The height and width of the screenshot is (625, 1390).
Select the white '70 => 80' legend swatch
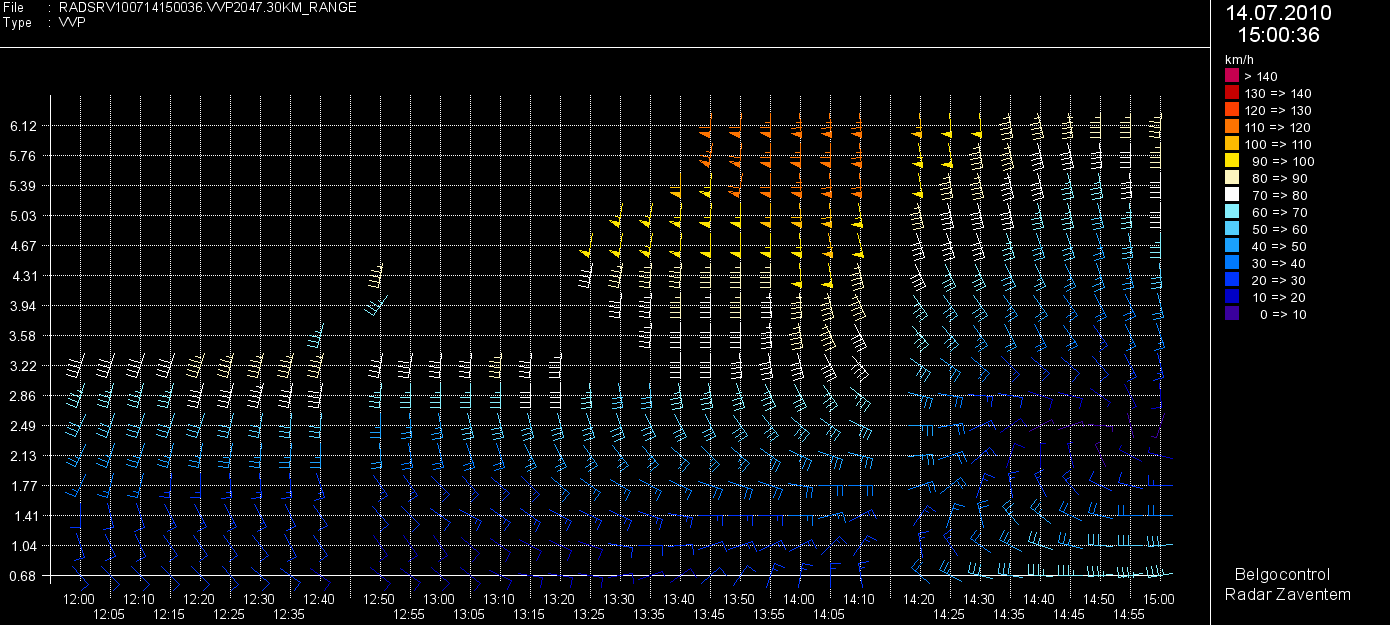(1232, 195)
